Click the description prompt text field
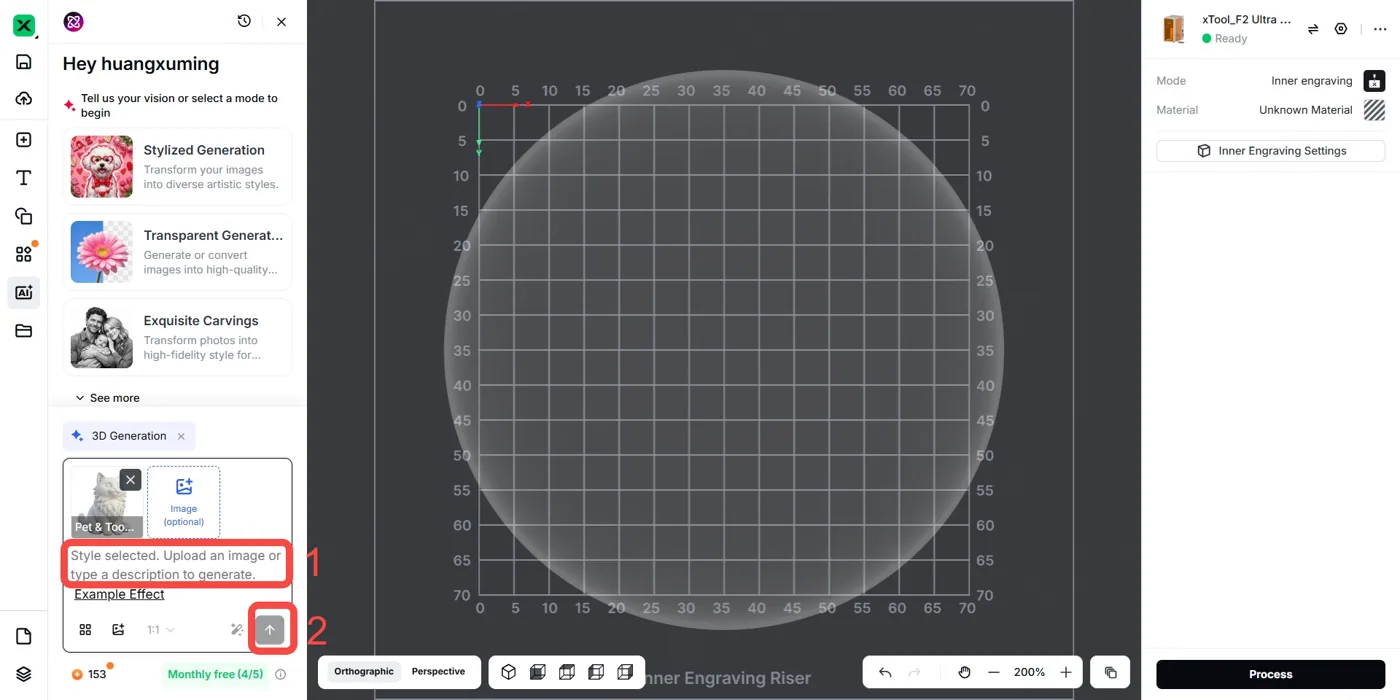 (x=177, y=565)
